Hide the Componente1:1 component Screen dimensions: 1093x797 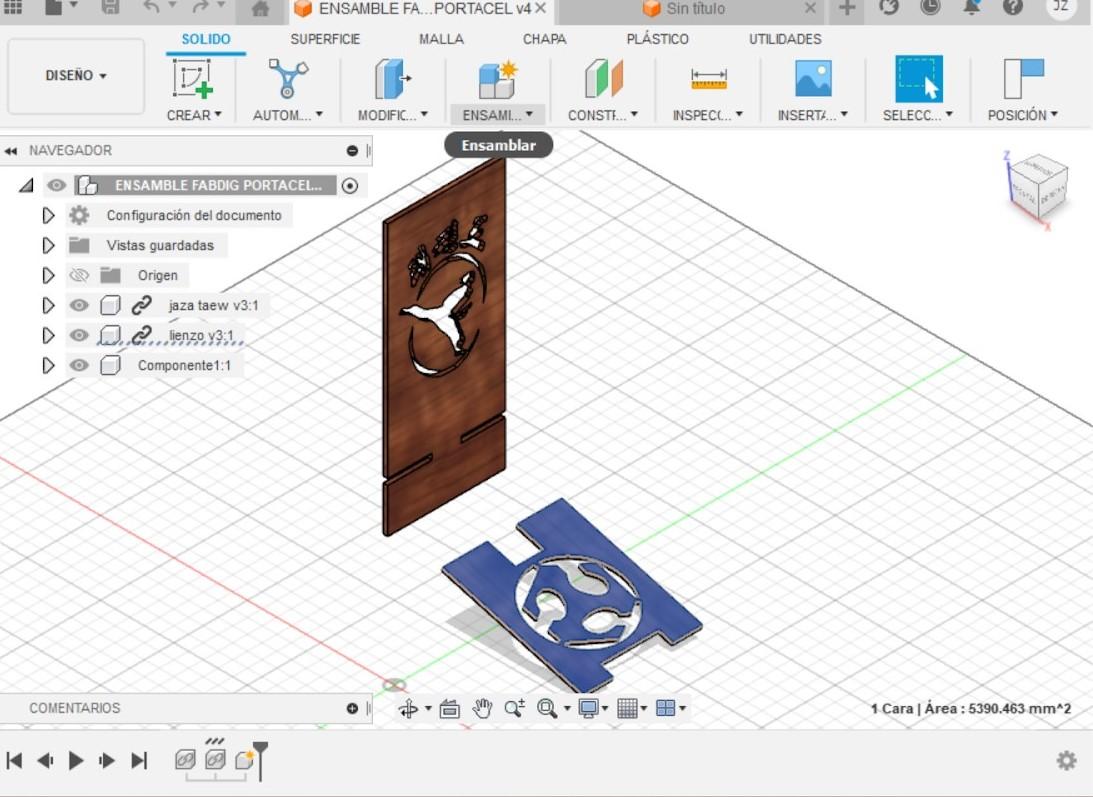[x=79, y=365]
